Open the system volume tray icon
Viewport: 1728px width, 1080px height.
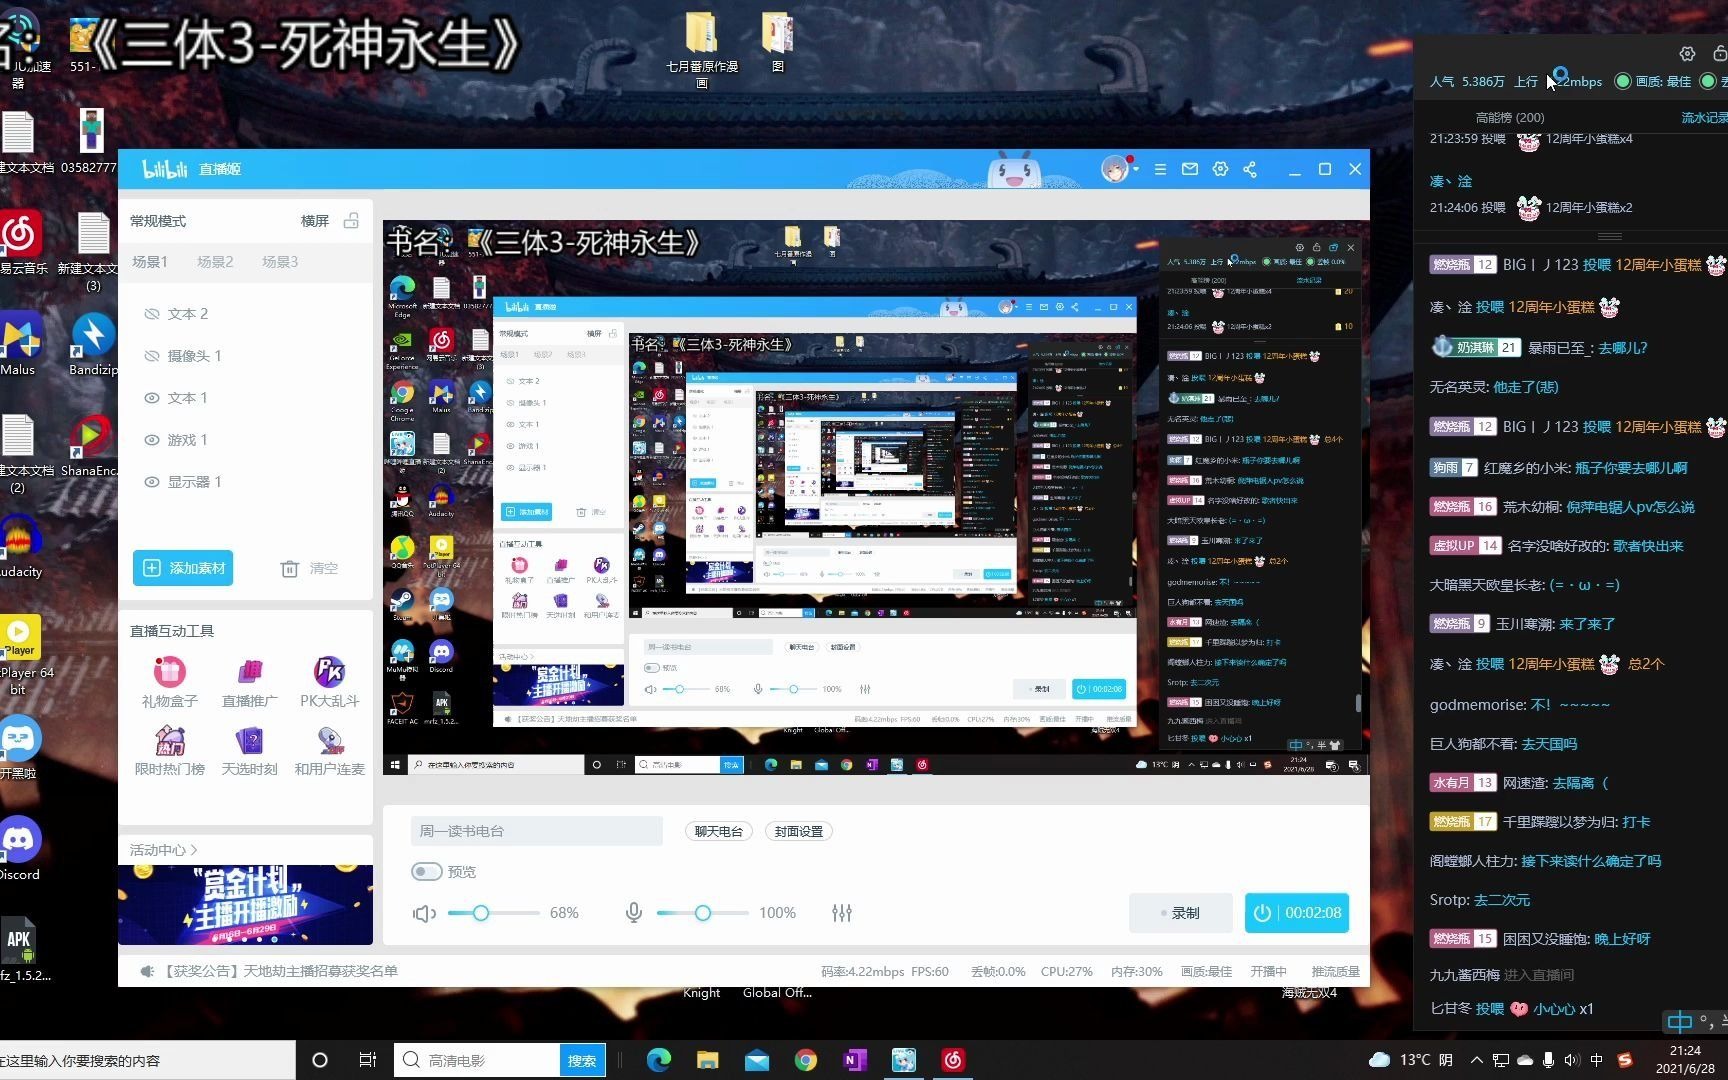pos(1572,1060)
